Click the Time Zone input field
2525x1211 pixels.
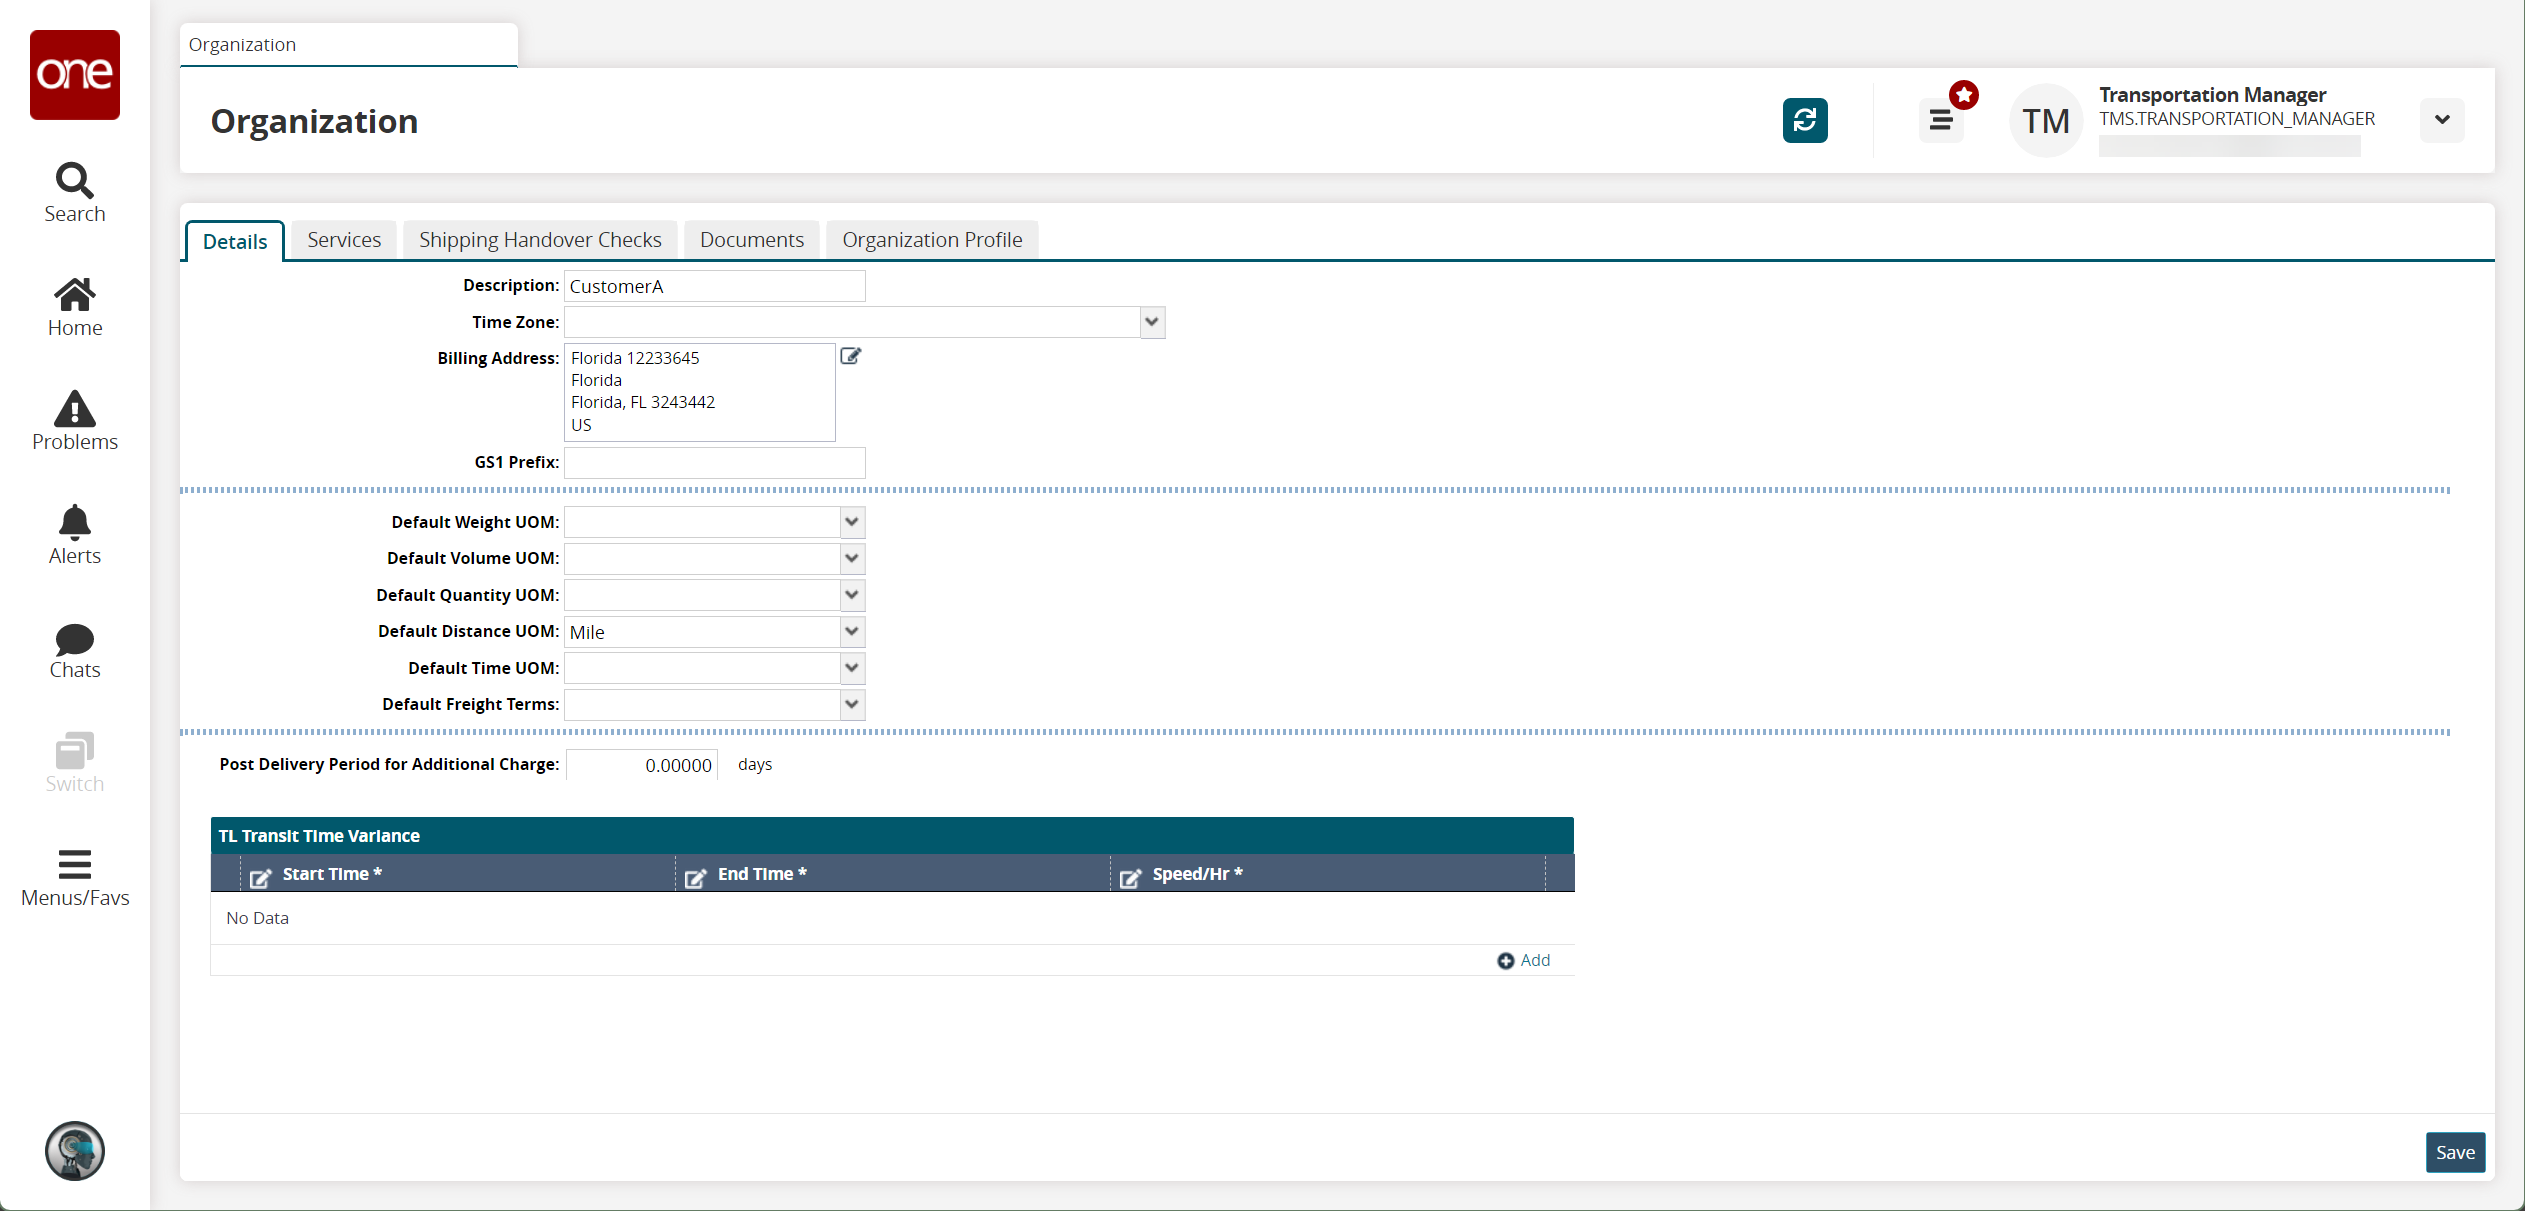(852, 322)
